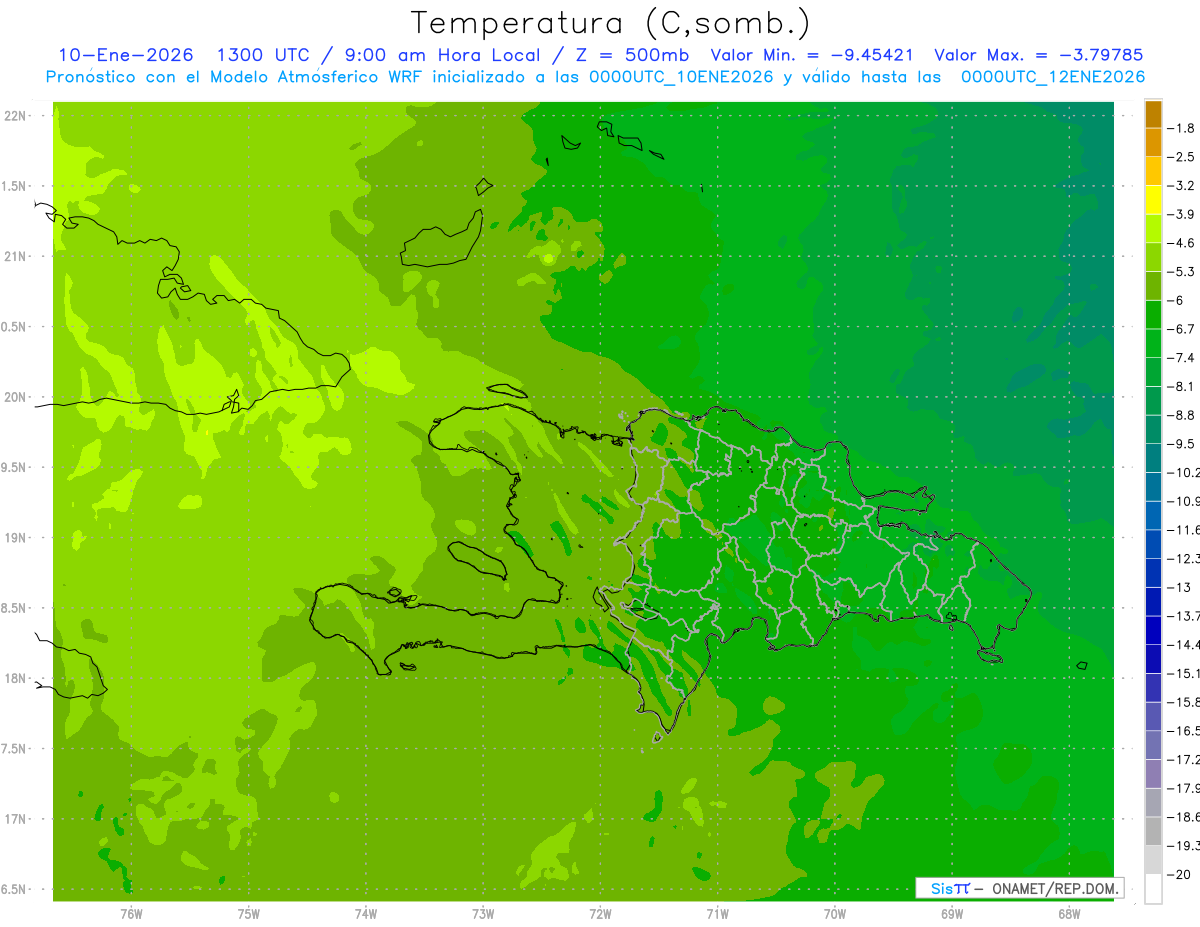Click the "-1.8" colorbar label
Image resolution: width=1200 pixels, height=927 pixels.
coord(1180,128)
